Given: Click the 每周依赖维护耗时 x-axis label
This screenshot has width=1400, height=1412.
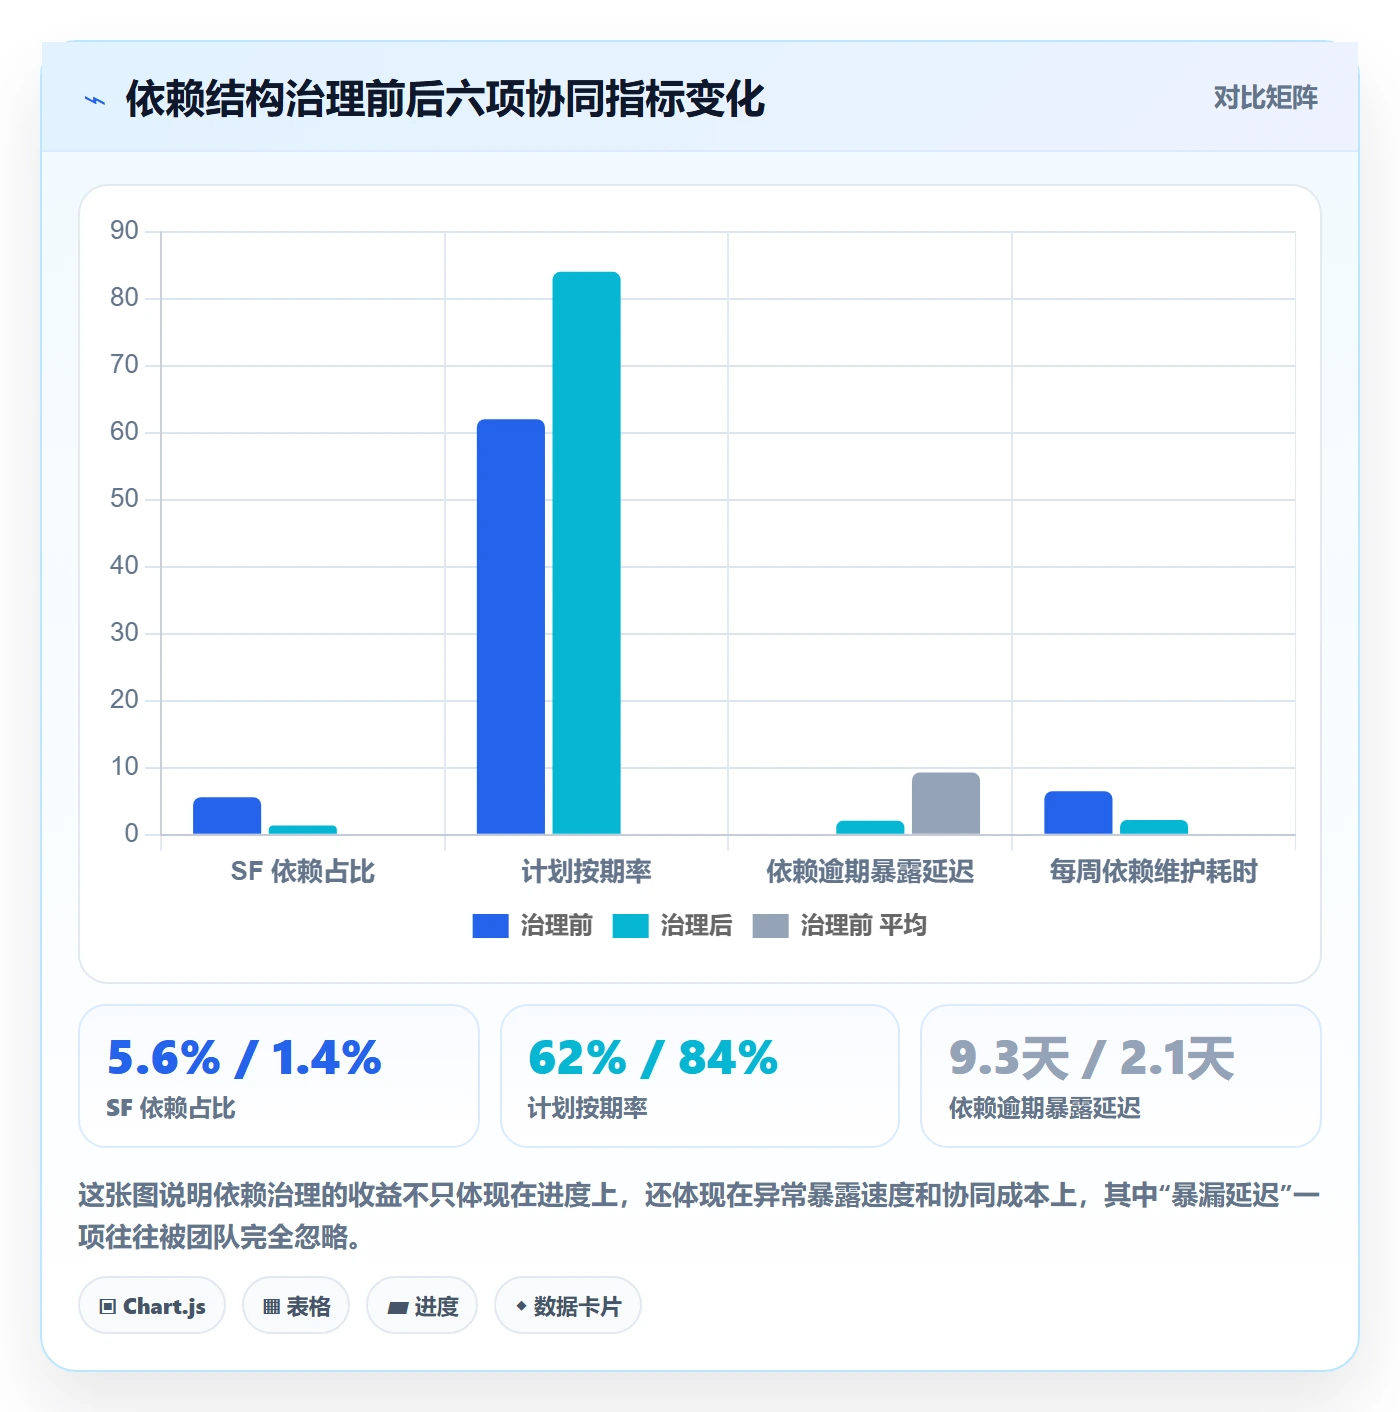Looking at the screenshot, I should coord(1154,871).
